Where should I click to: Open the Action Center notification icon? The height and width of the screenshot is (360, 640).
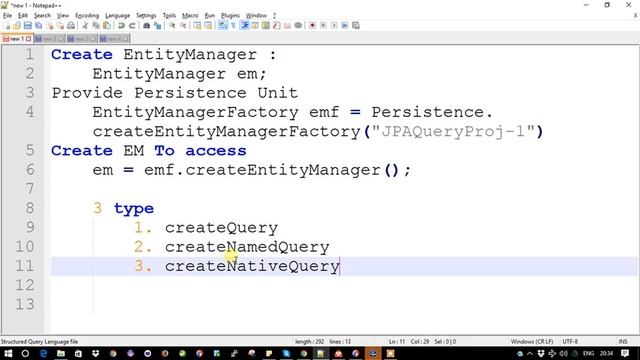pos(624,353)
